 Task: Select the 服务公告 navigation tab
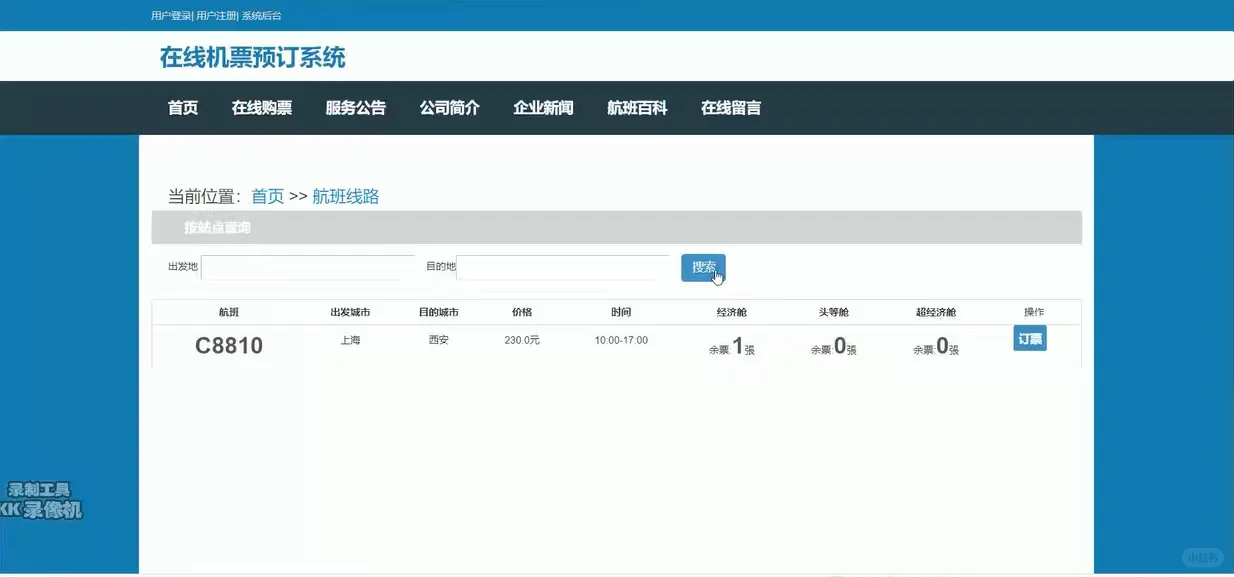click(356, 107)
